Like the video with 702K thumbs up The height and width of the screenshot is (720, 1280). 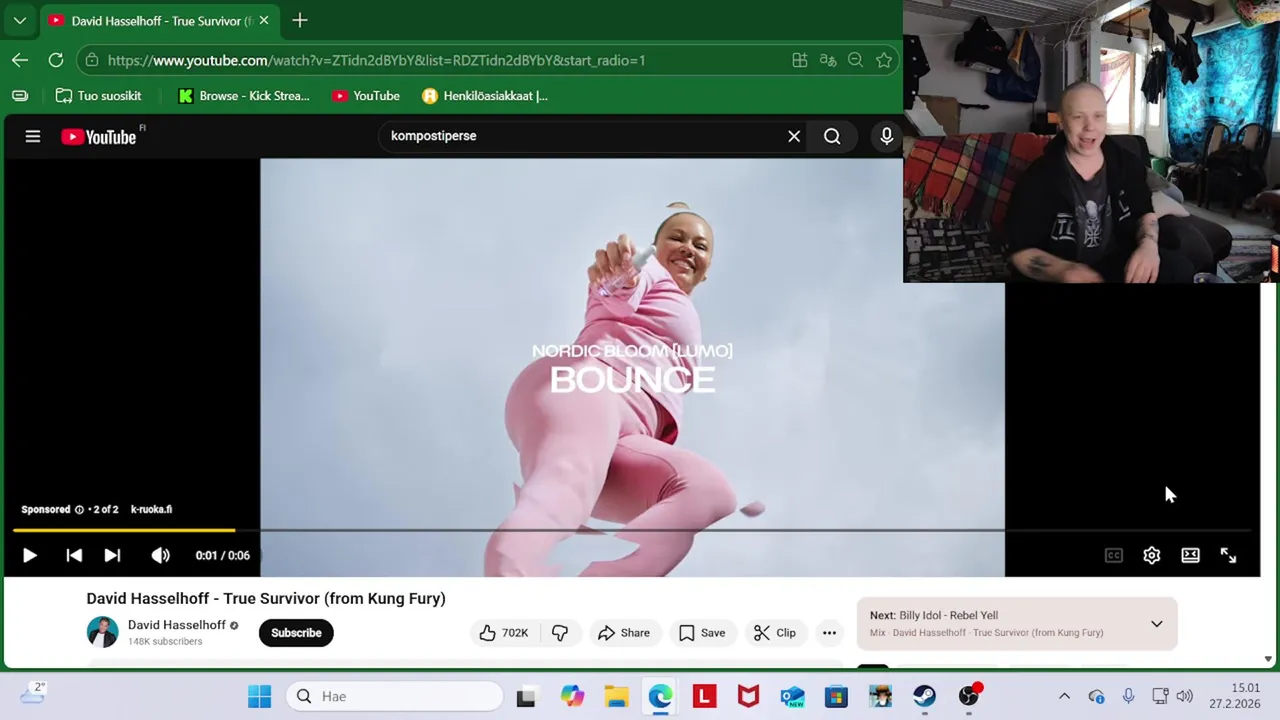click(x=503, y=632)
